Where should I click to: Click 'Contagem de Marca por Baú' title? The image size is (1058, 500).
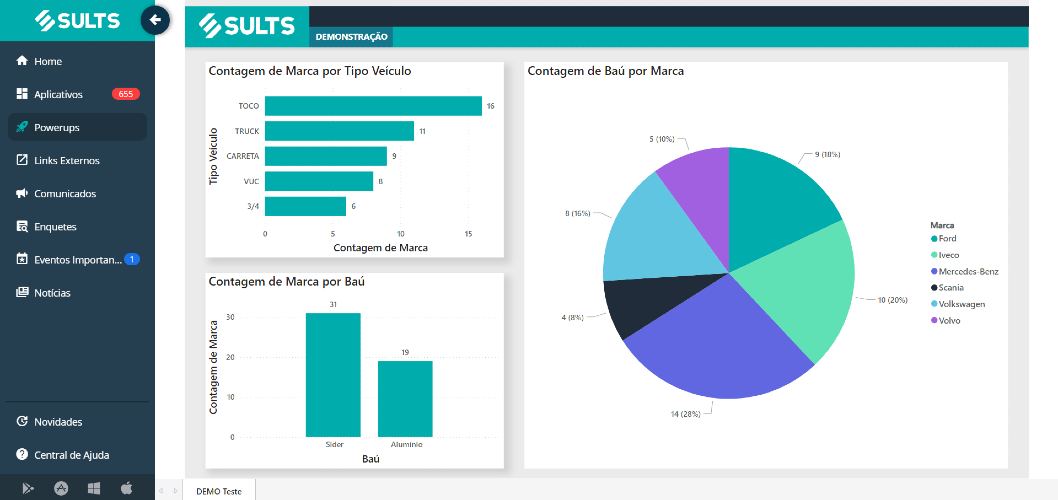pyautogui.click(x=287, y=281)
